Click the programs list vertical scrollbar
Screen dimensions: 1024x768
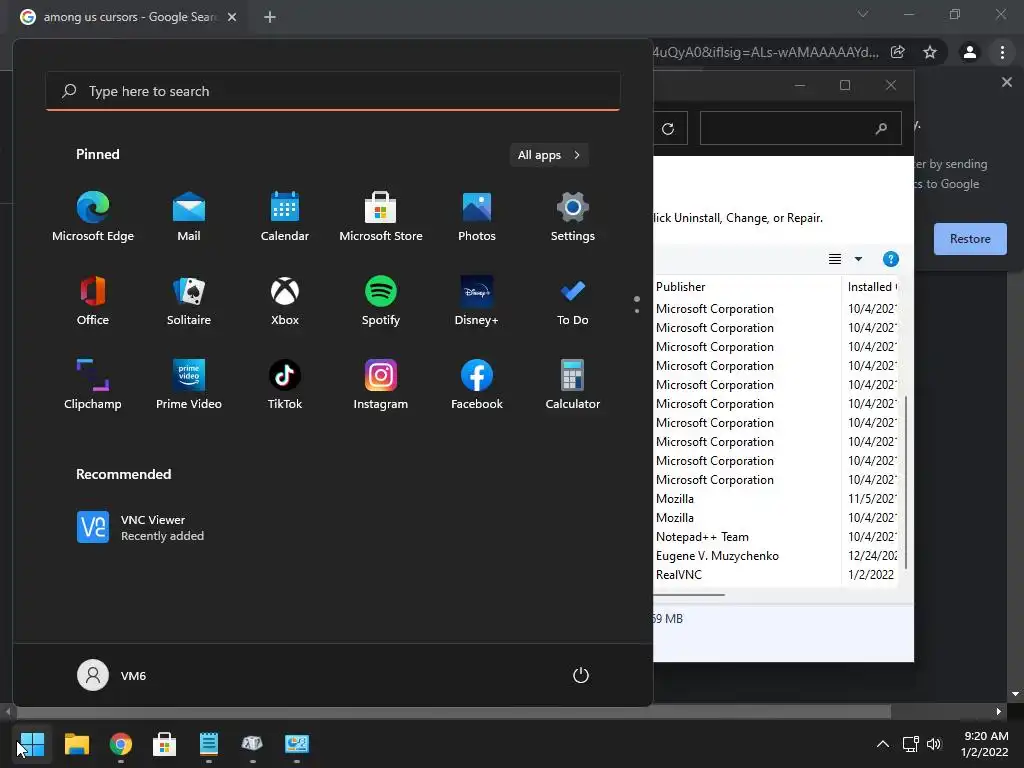[906, 481]
